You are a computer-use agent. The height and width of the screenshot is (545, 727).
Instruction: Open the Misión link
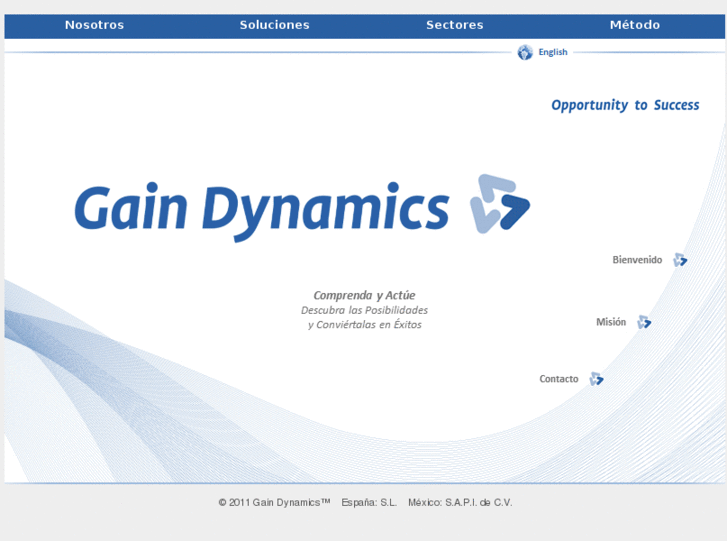click(x=611, y=322)
